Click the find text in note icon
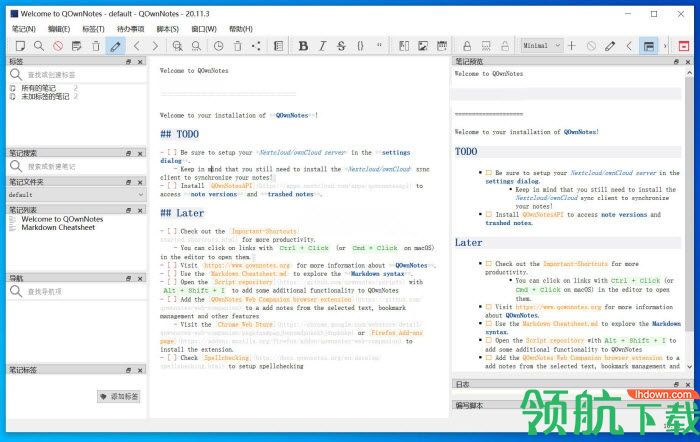Viewport: 700px width, 442px height. click(x=178, y=46)
